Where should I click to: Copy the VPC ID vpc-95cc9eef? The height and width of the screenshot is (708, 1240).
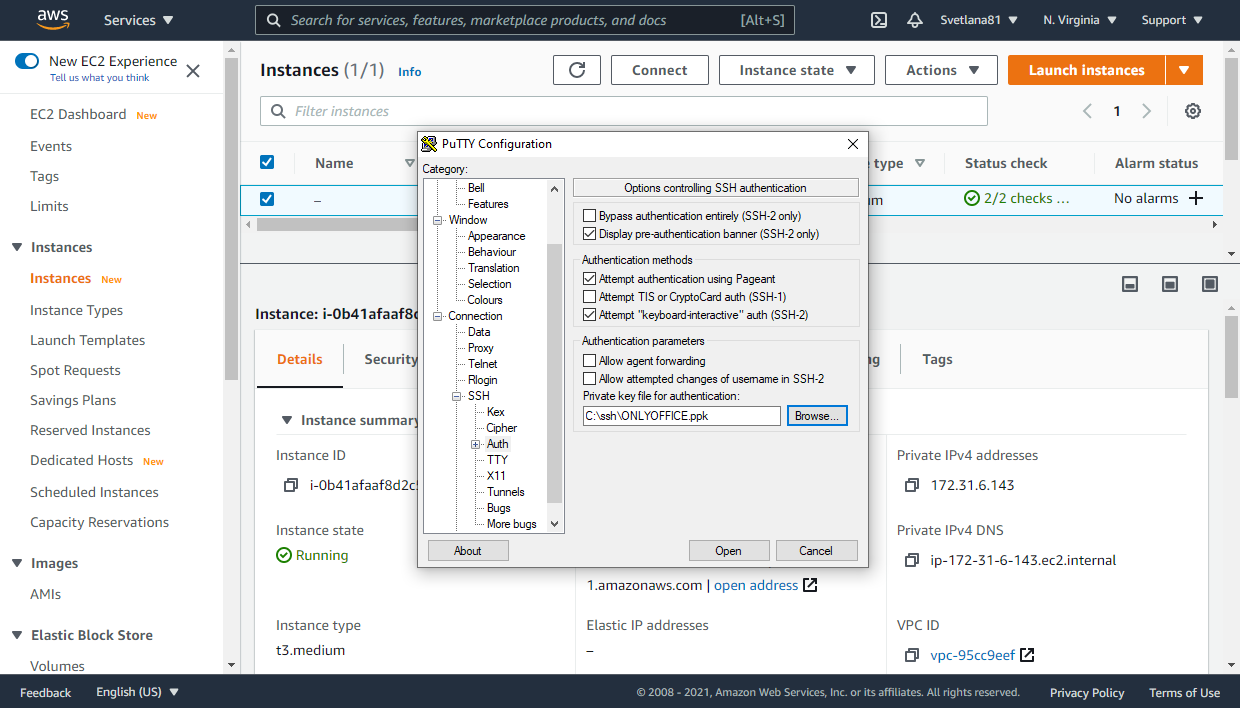click(911, 655)
